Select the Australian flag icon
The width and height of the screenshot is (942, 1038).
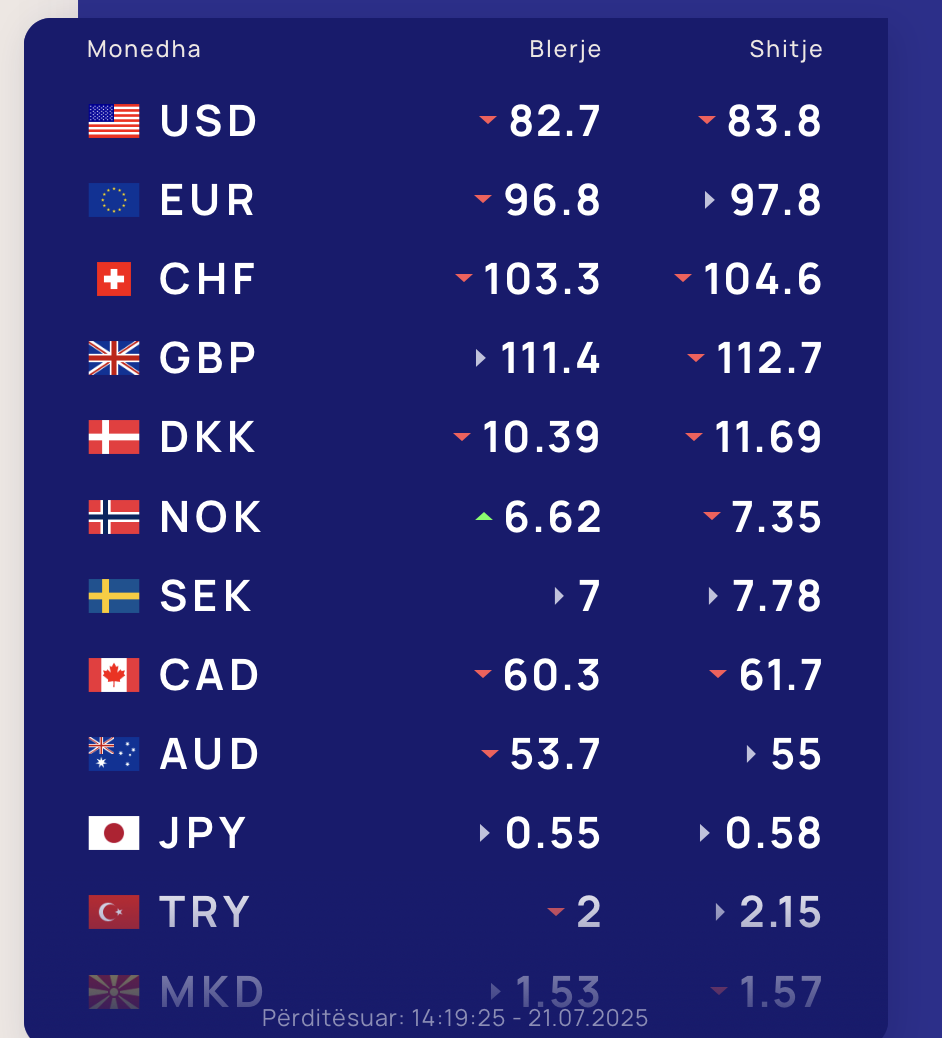(x=114, y=754)
